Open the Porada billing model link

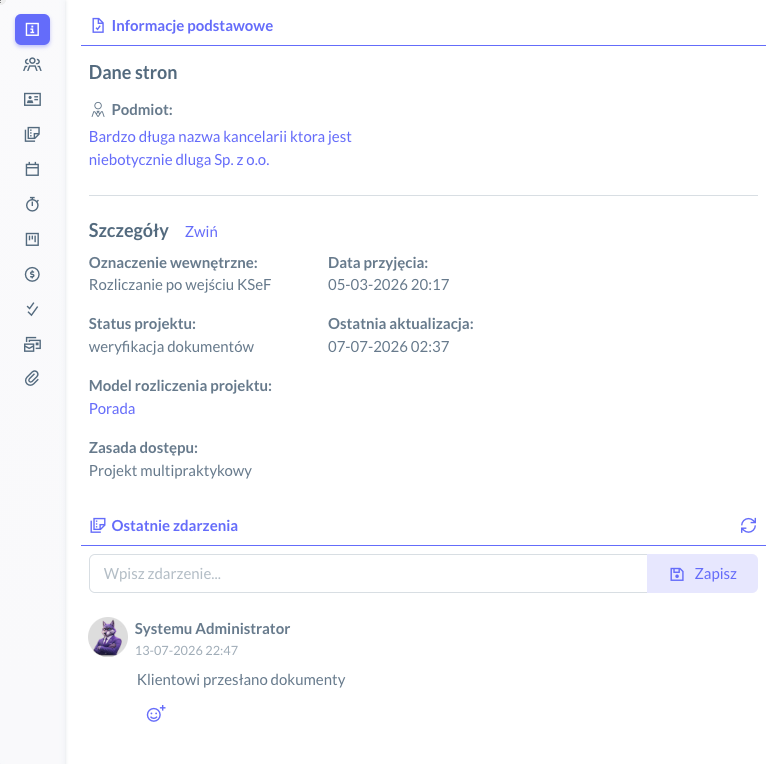coord(112,408)
